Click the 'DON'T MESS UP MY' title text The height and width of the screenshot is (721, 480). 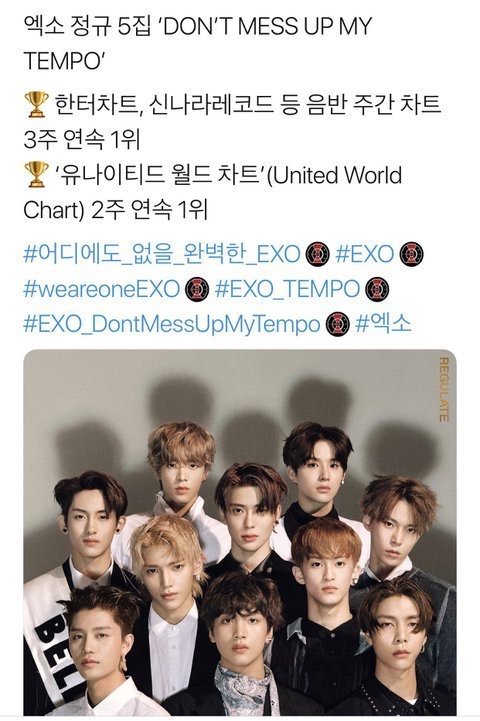[268, 27]
